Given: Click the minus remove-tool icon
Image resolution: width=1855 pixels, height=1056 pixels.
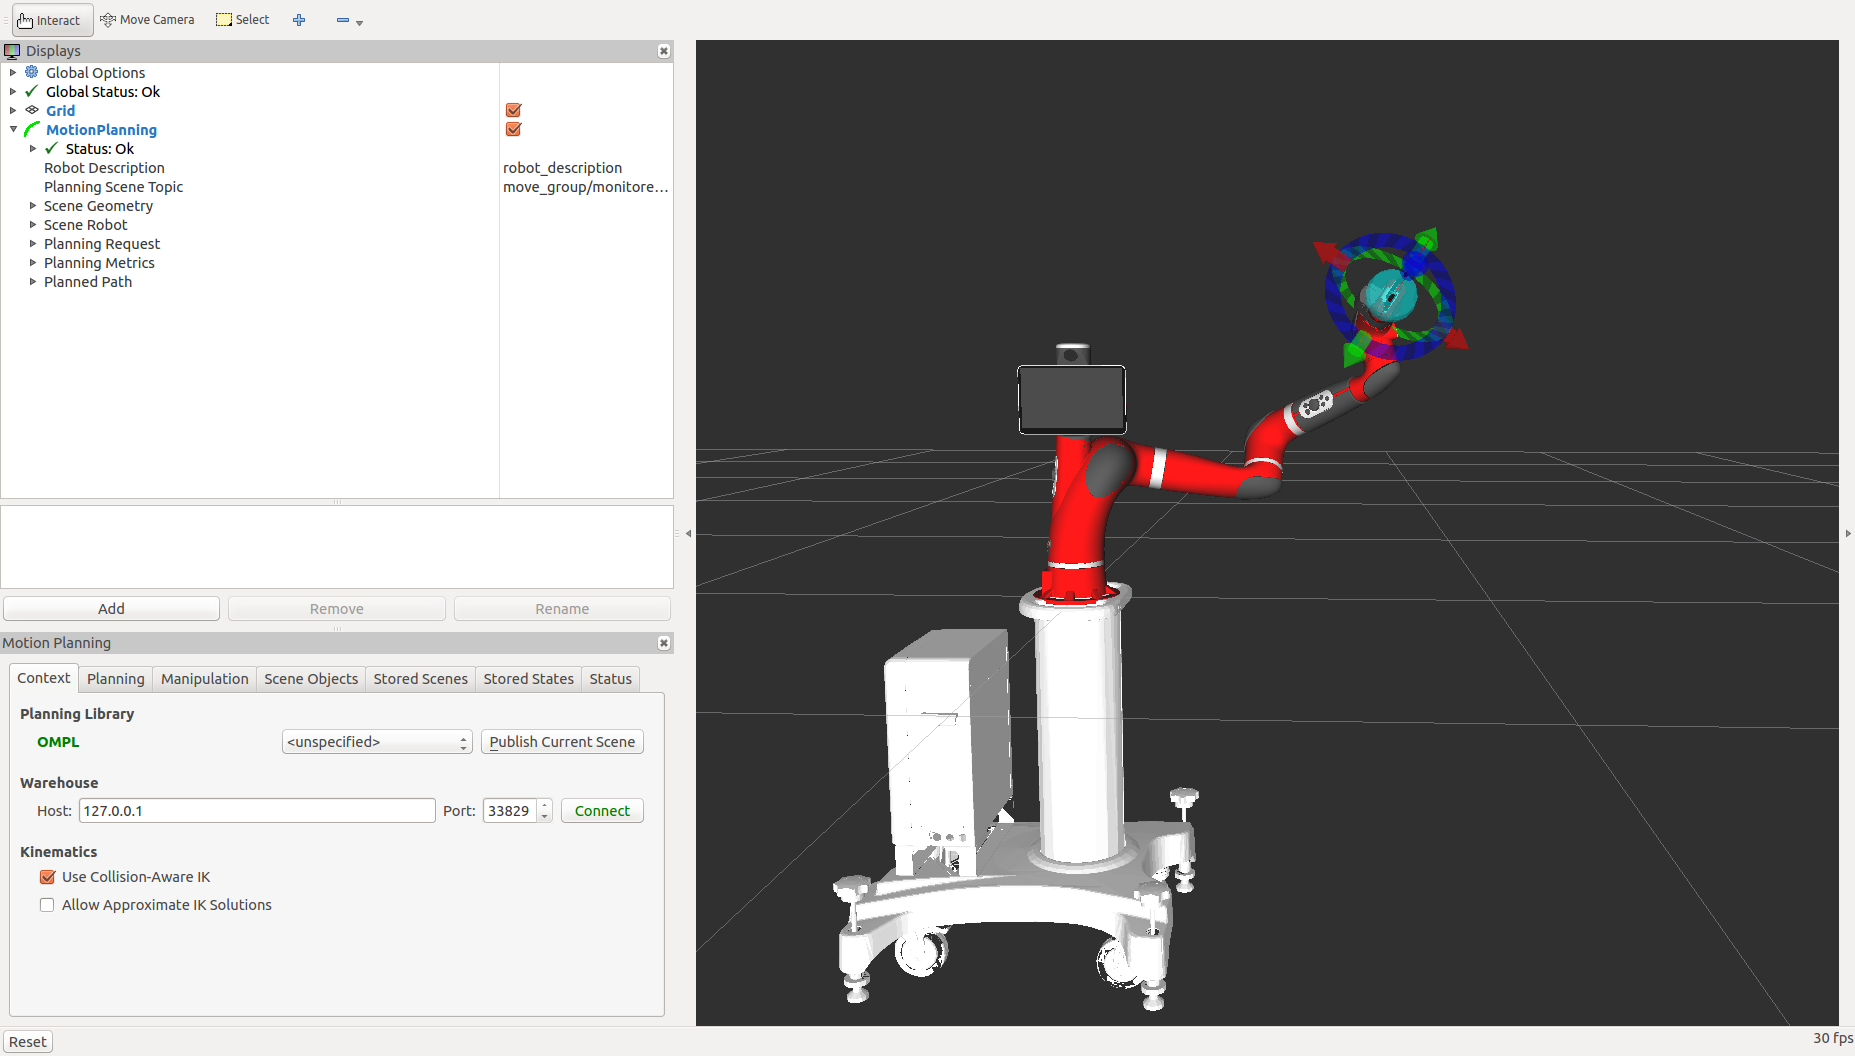Looking at the screenshot, I should click(x=343, y=20).
